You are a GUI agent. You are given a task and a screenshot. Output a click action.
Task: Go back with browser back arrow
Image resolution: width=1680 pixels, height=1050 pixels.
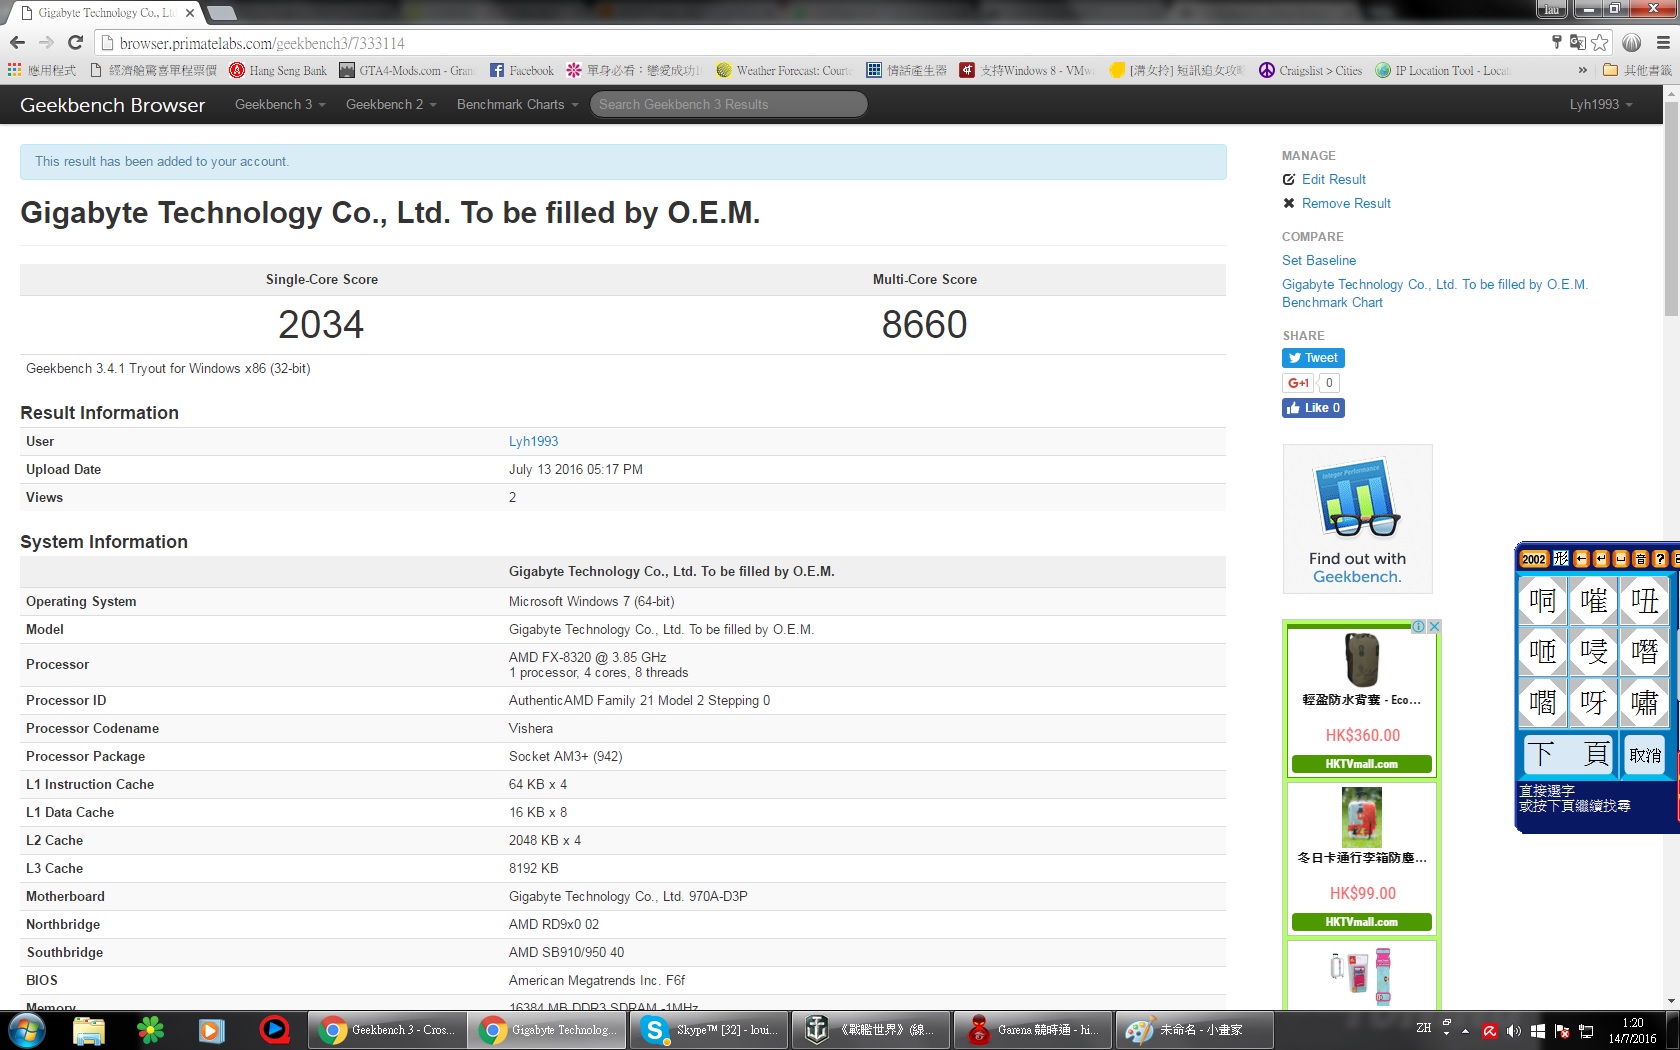click(17, 42)
